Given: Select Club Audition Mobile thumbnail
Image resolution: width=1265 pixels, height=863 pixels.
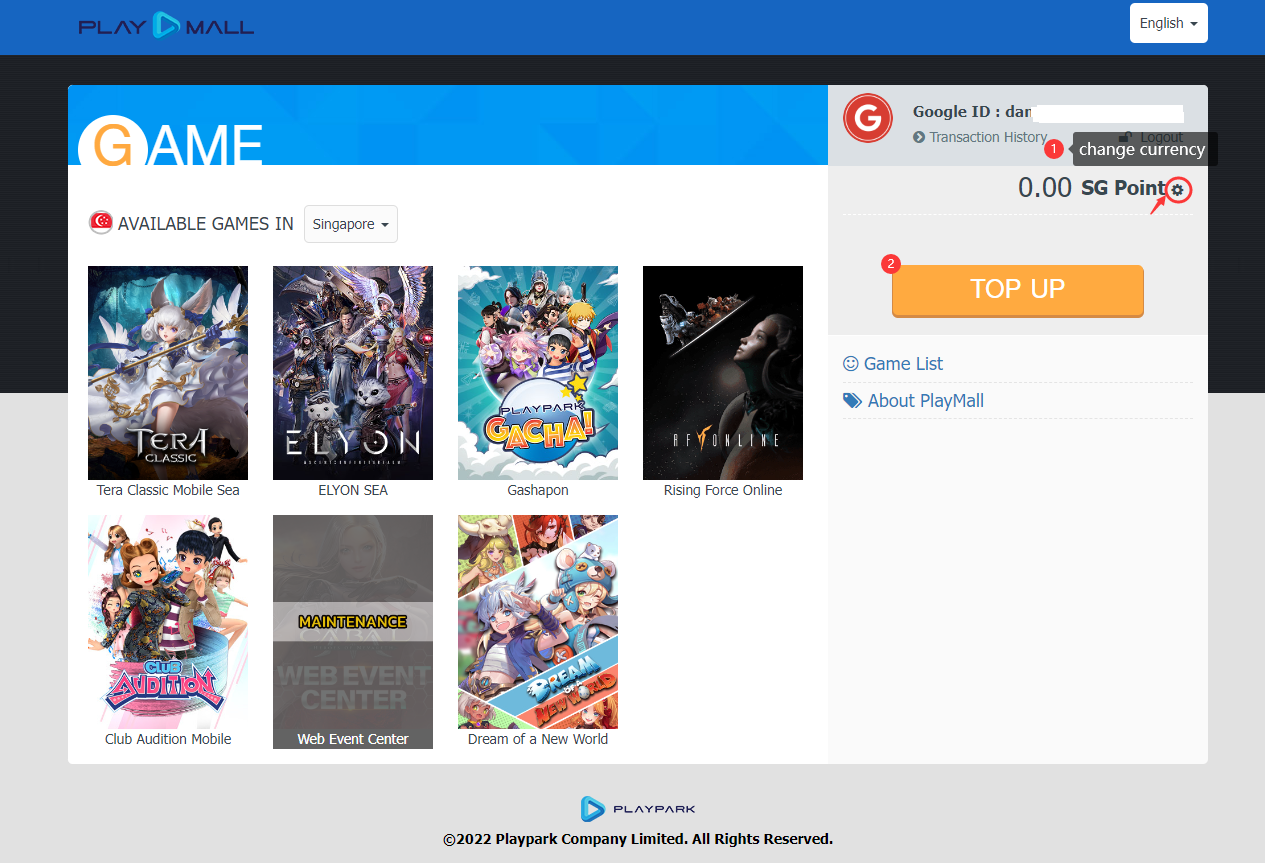Looking at the screenshot, I should tap(168, 622).
